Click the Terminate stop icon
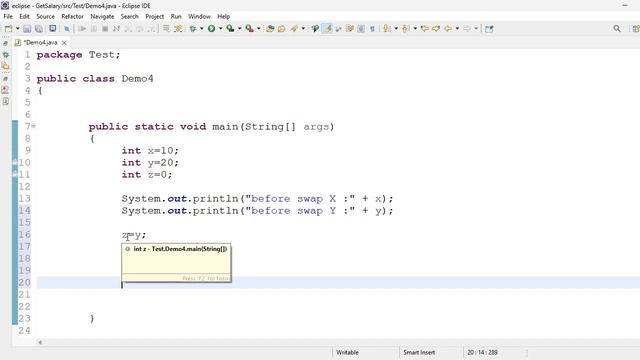 pyautogui.click(x=105, y=29)
